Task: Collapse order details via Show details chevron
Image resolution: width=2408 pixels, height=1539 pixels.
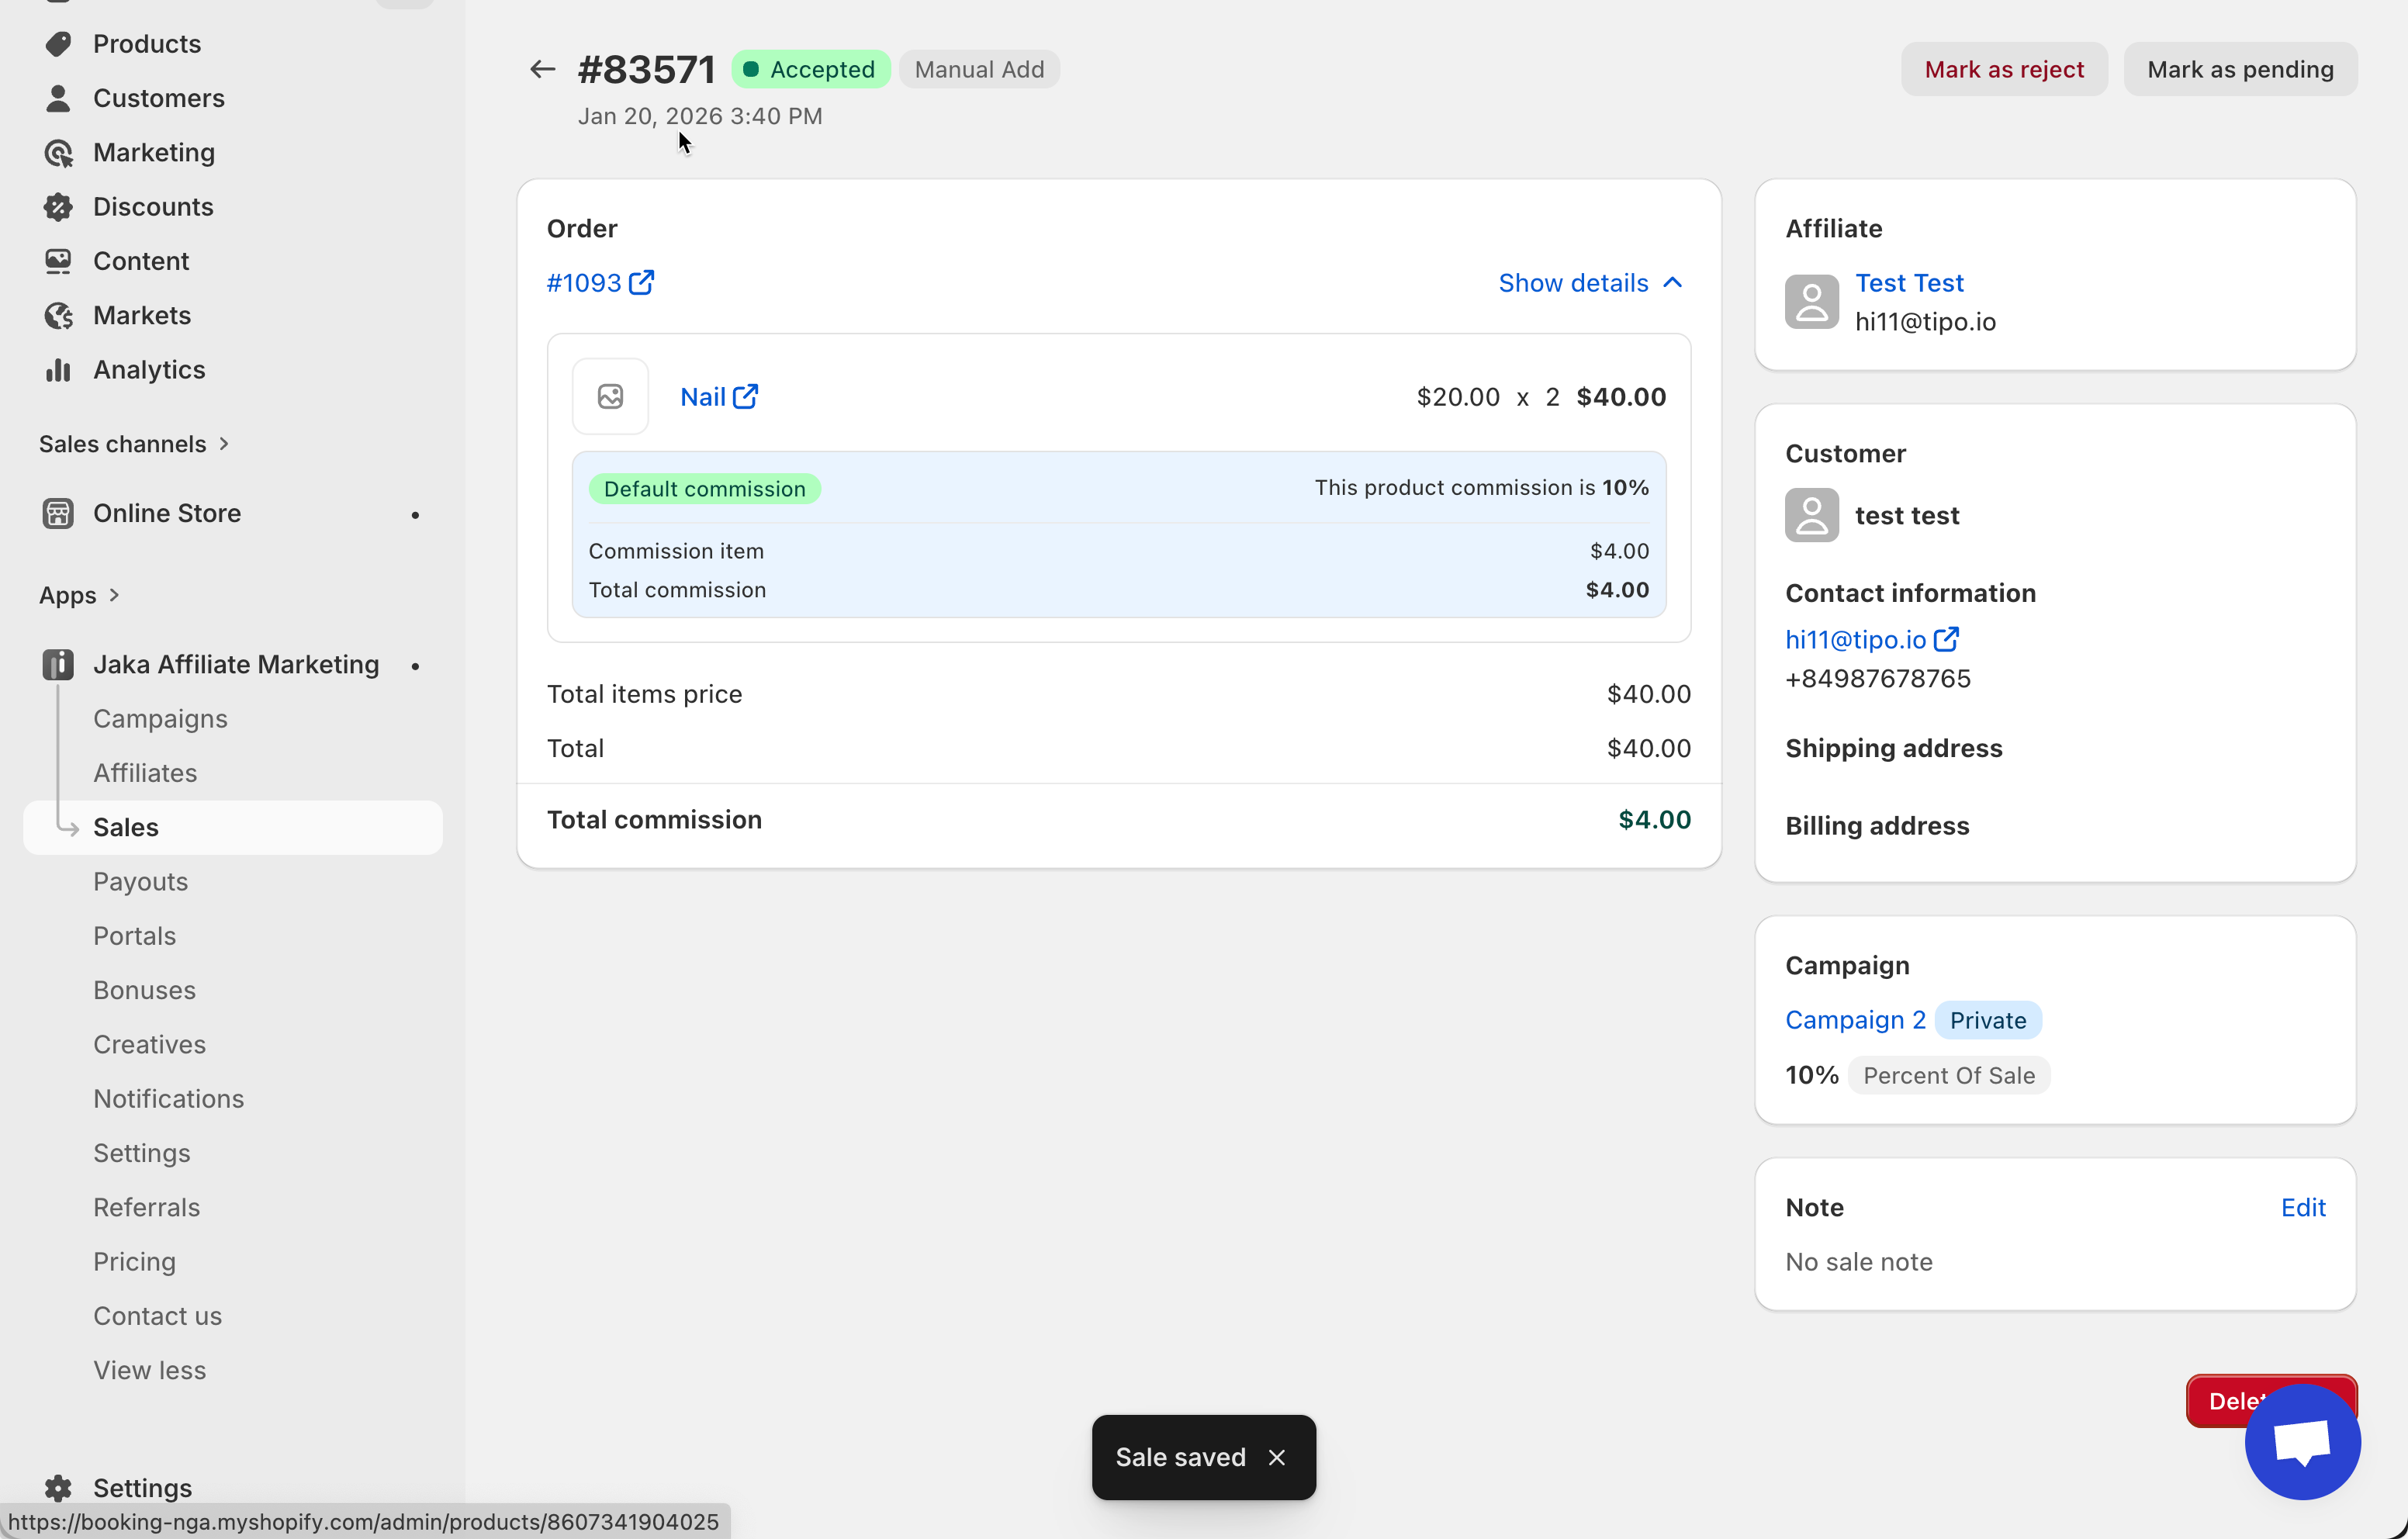Action: [1672, 283]
